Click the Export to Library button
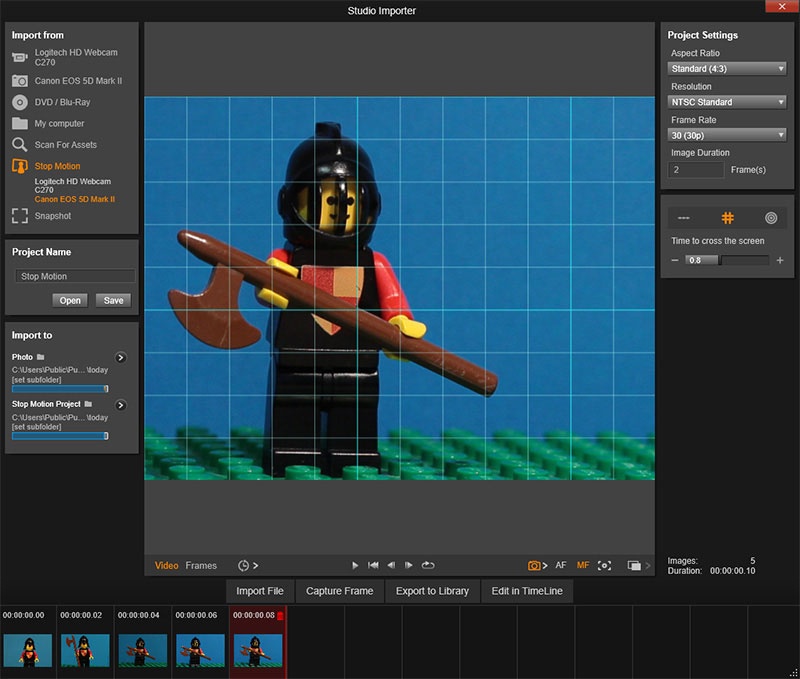This screenshot has width=800, height=679. click(432, 591)
